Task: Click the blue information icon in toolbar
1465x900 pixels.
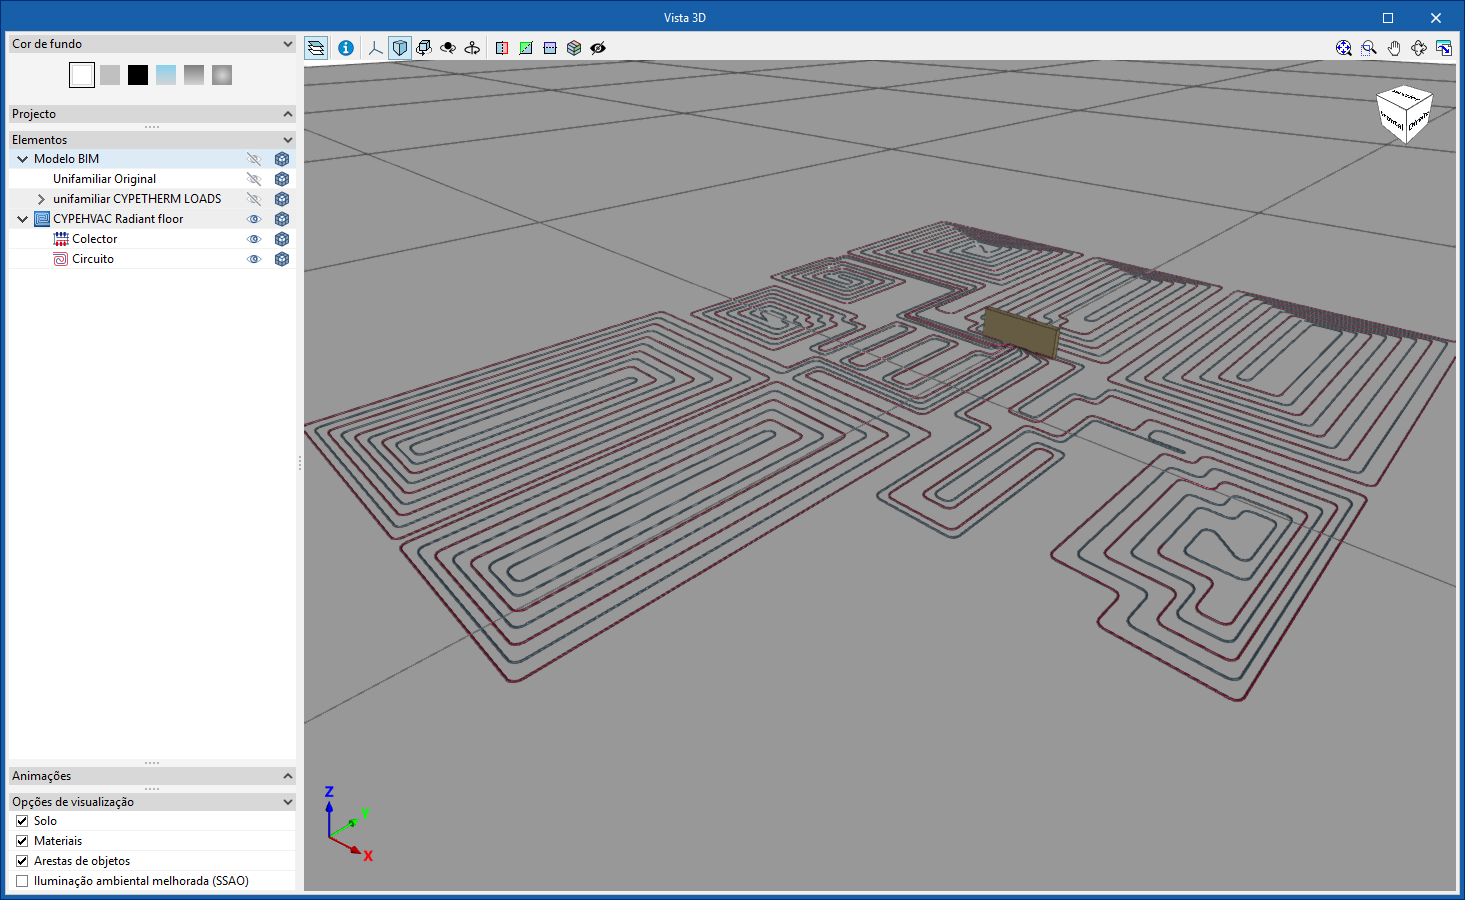Action: point(346,48)
